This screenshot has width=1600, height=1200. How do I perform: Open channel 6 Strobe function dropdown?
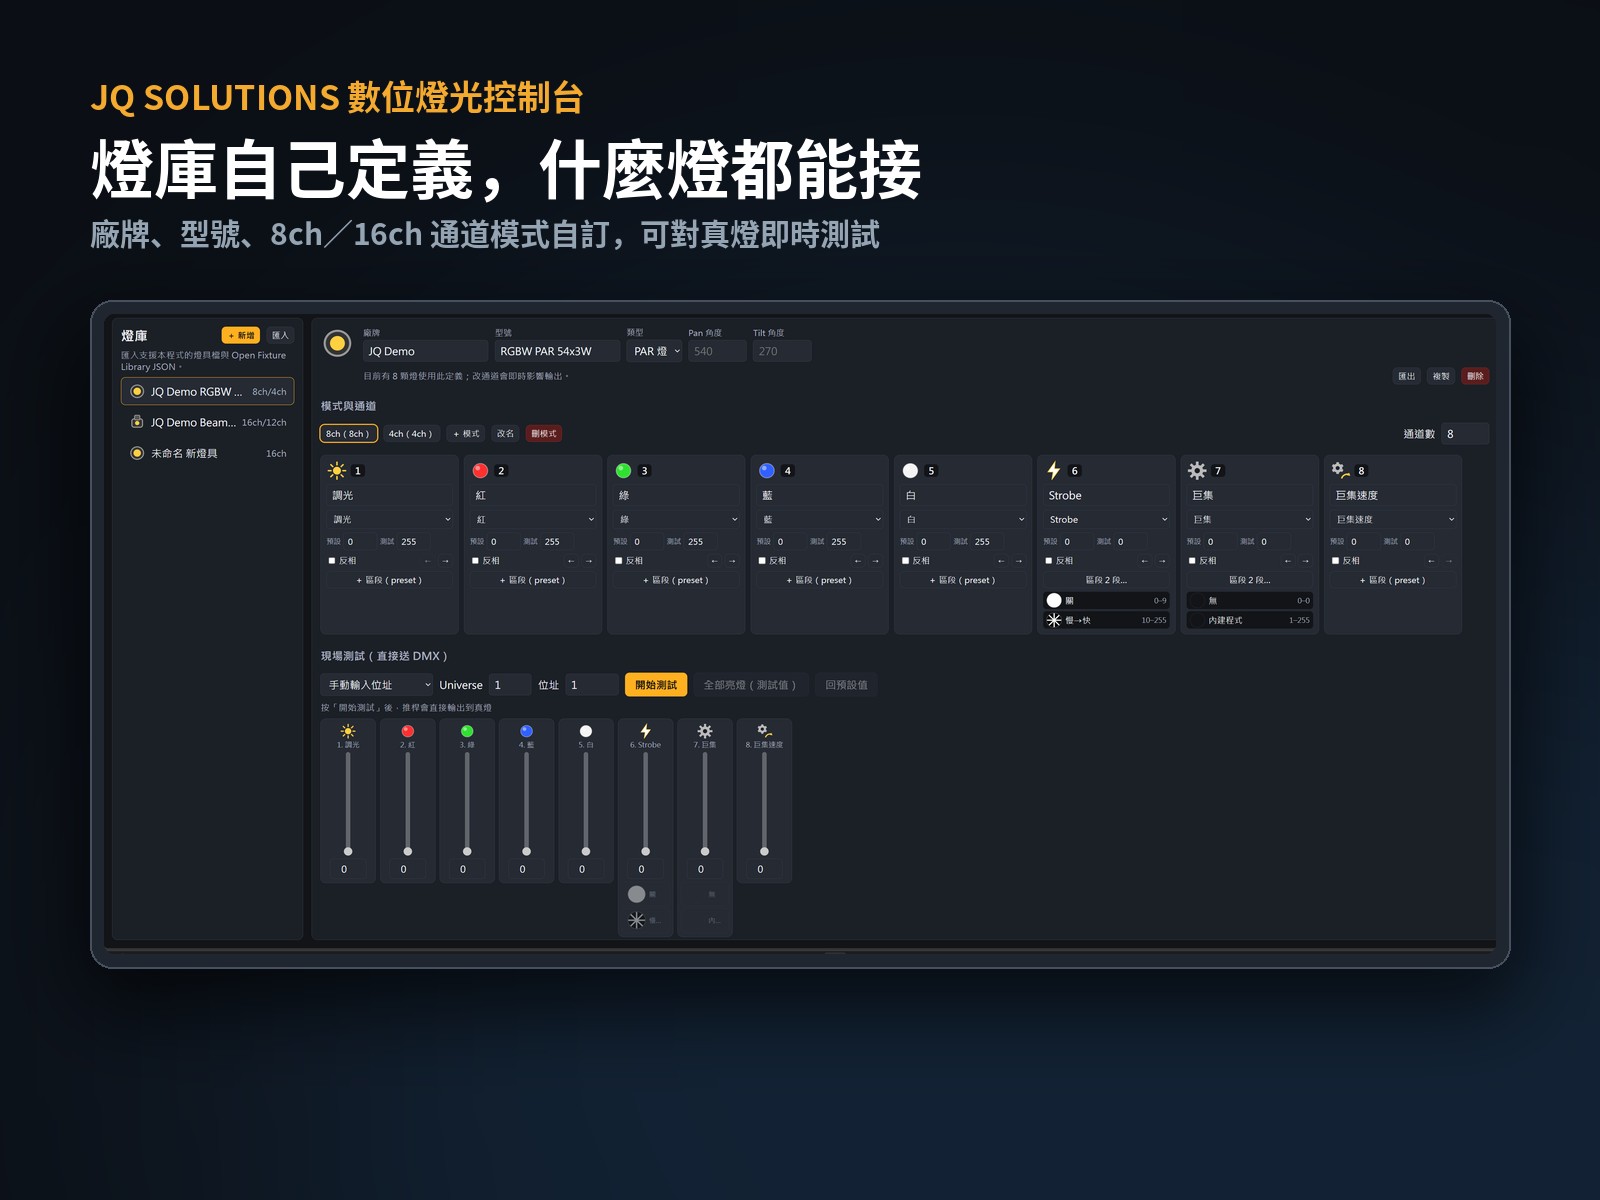click(1107, 519)
